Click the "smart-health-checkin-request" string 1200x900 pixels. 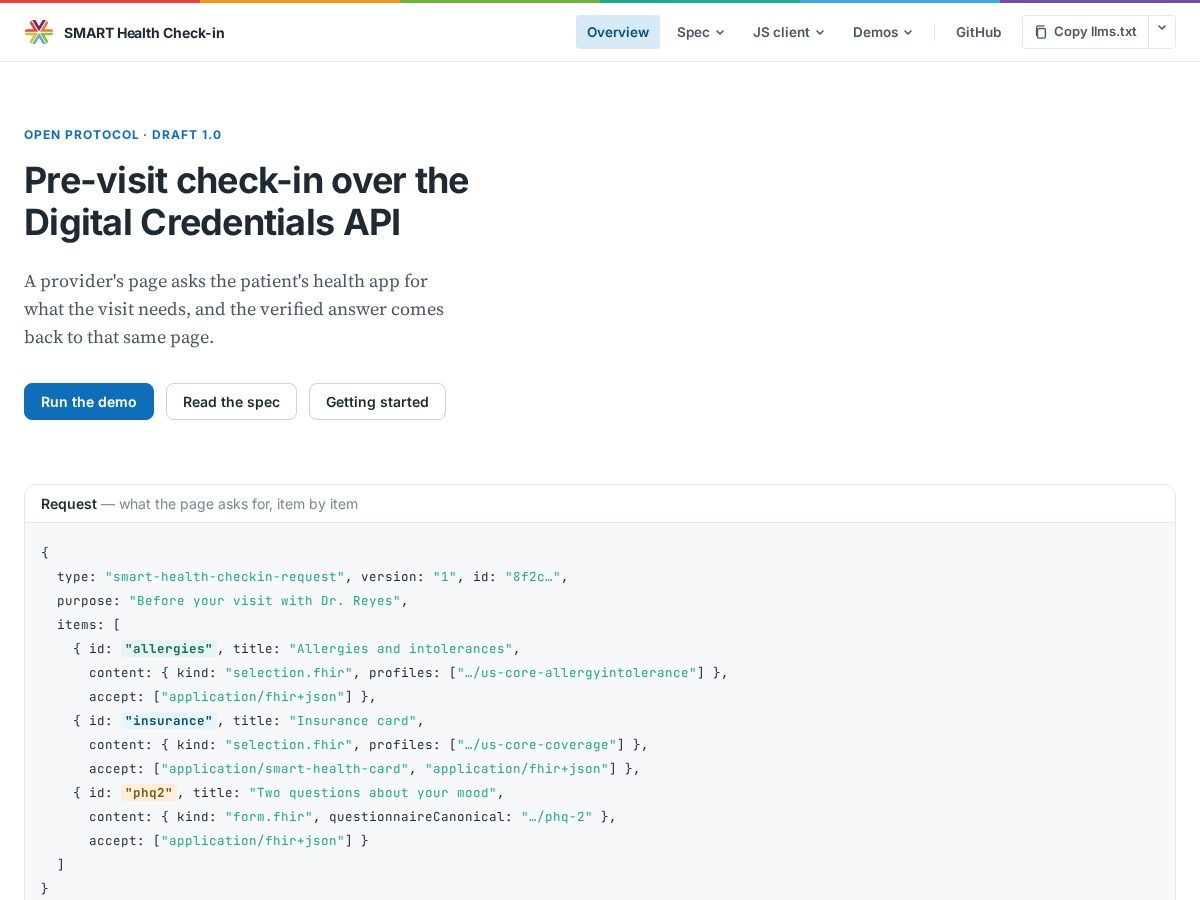tap(225, 576)
